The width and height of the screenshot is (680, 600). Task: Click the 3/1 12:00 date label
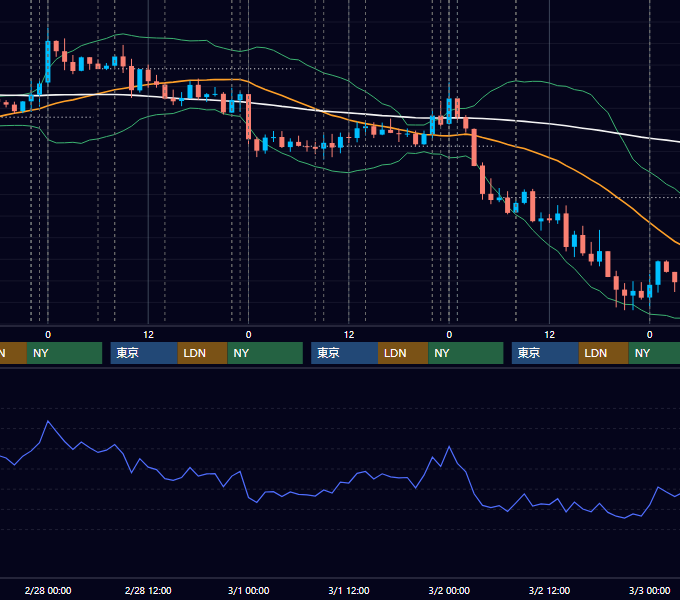[349, 590]
